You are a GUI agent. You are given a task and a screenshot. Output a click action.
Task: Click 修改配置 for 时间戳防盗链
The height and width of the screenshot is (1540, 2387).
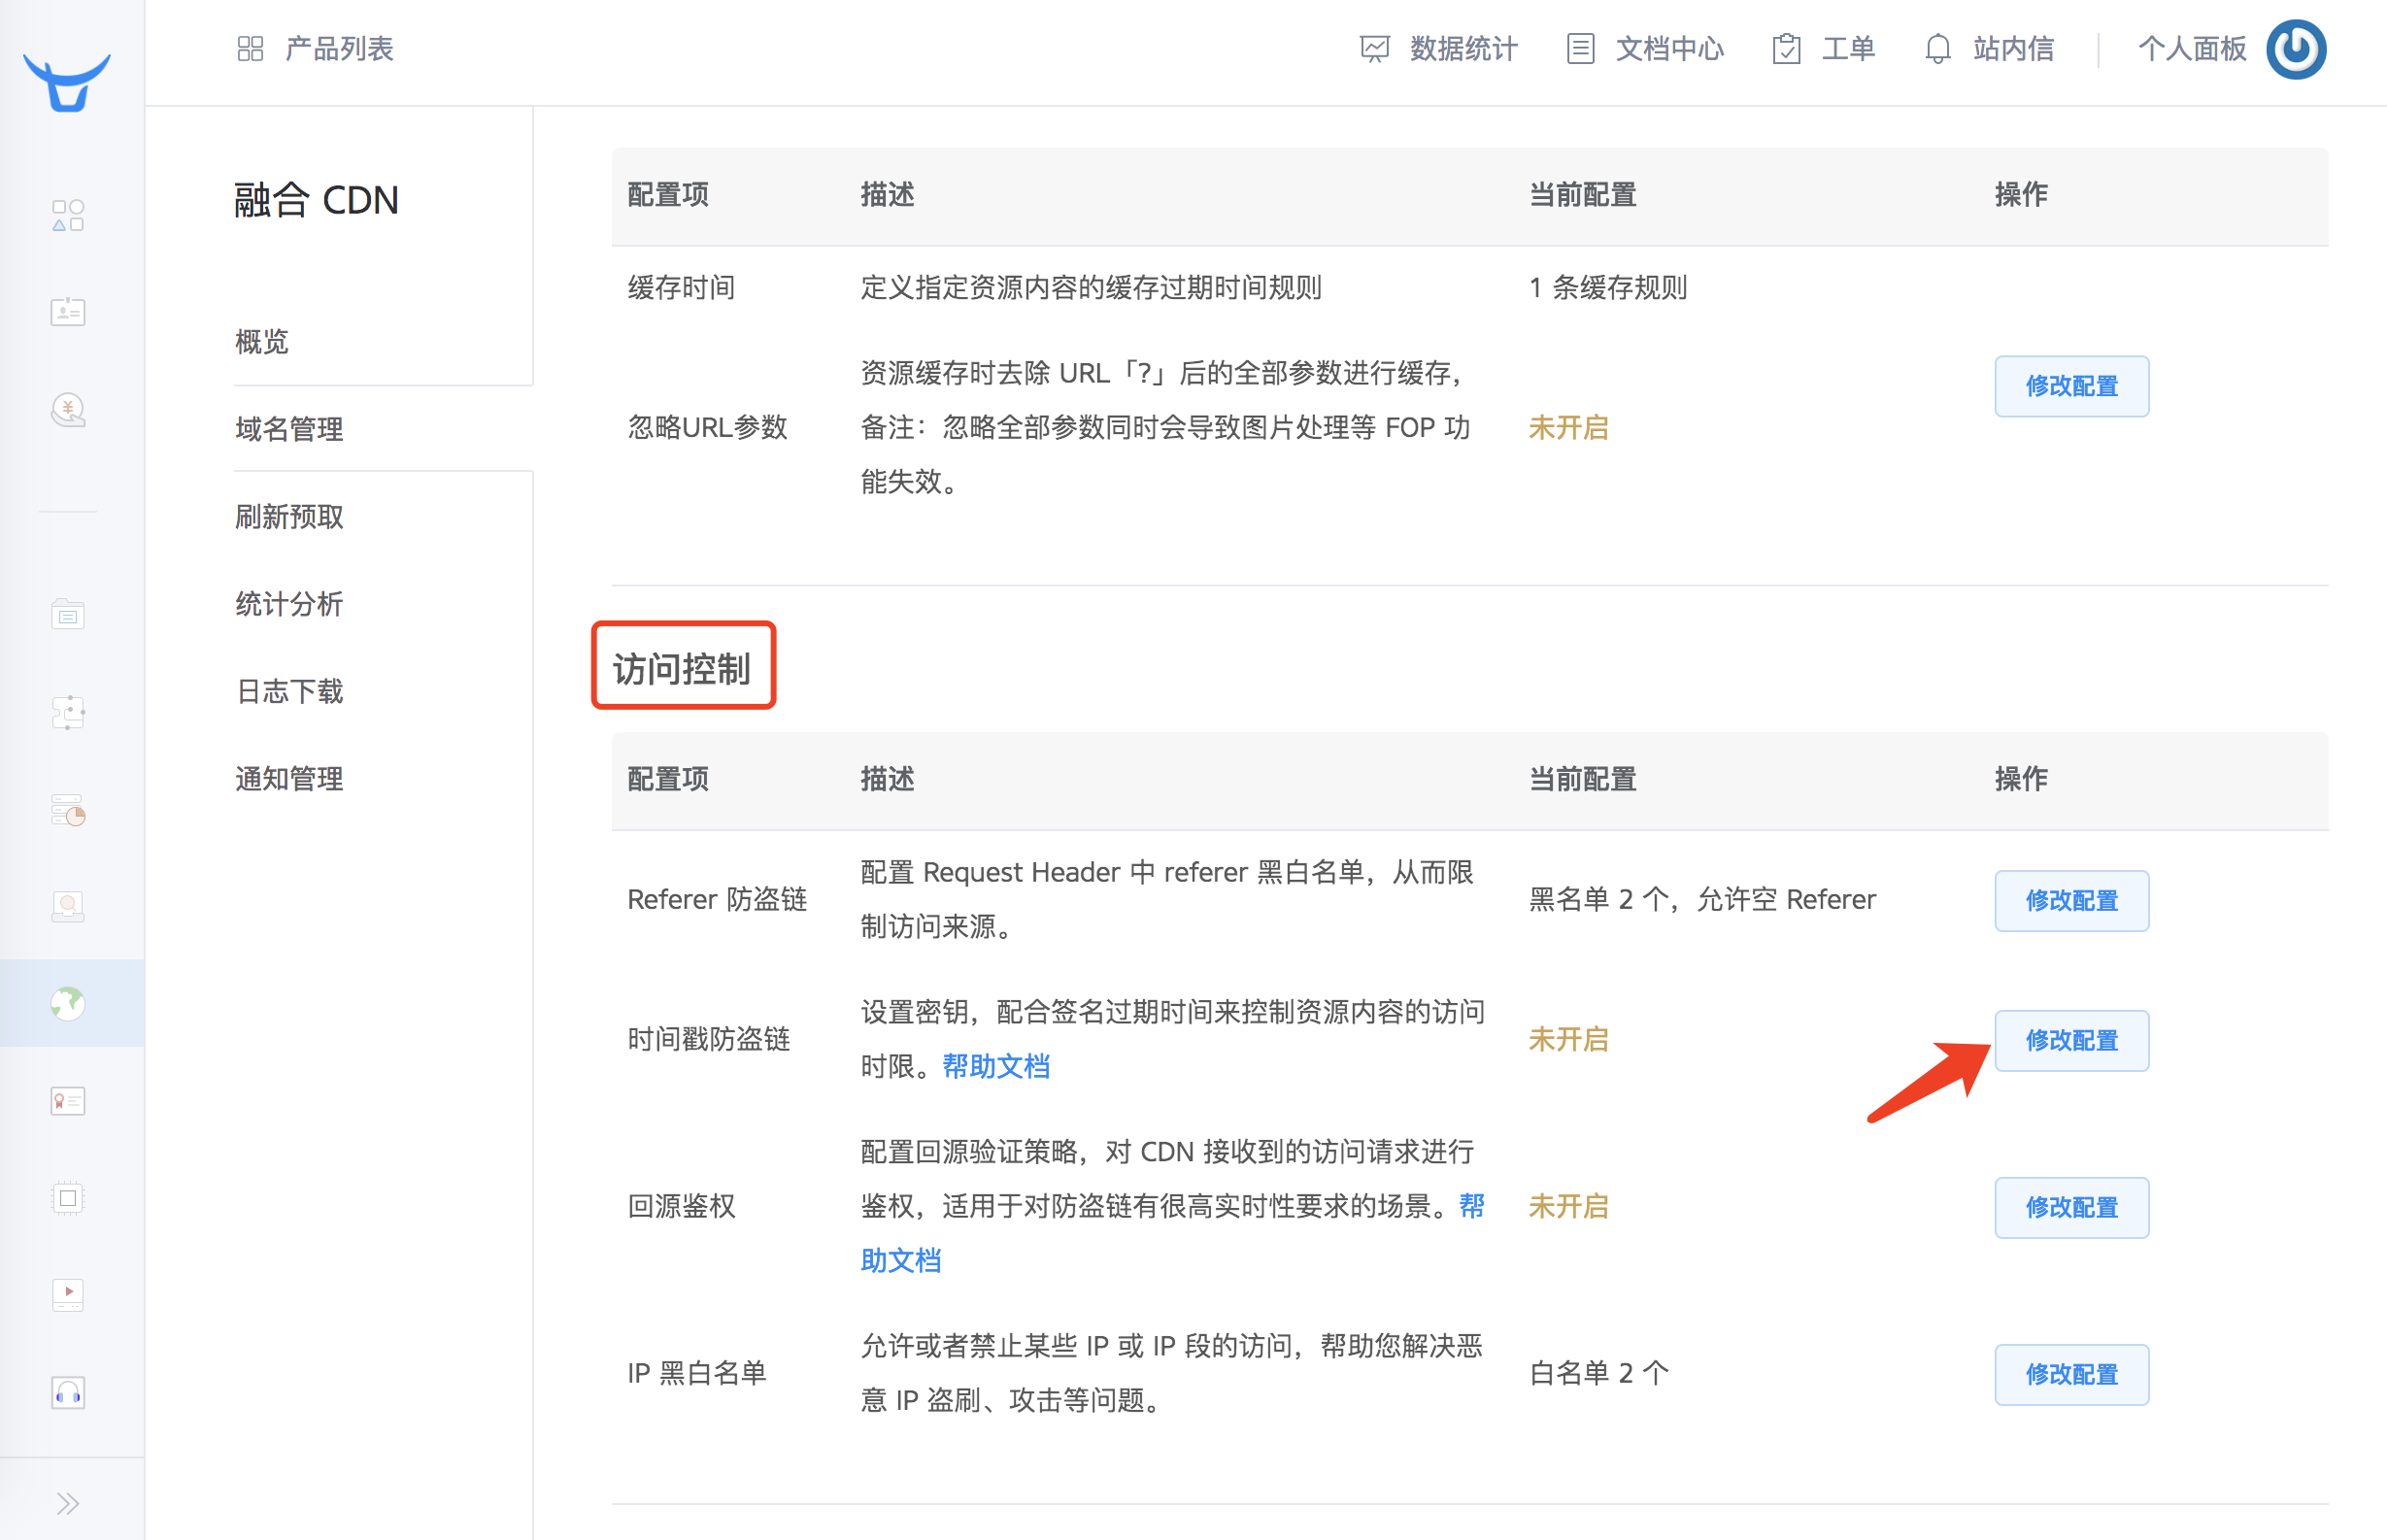point(2071,1040)
